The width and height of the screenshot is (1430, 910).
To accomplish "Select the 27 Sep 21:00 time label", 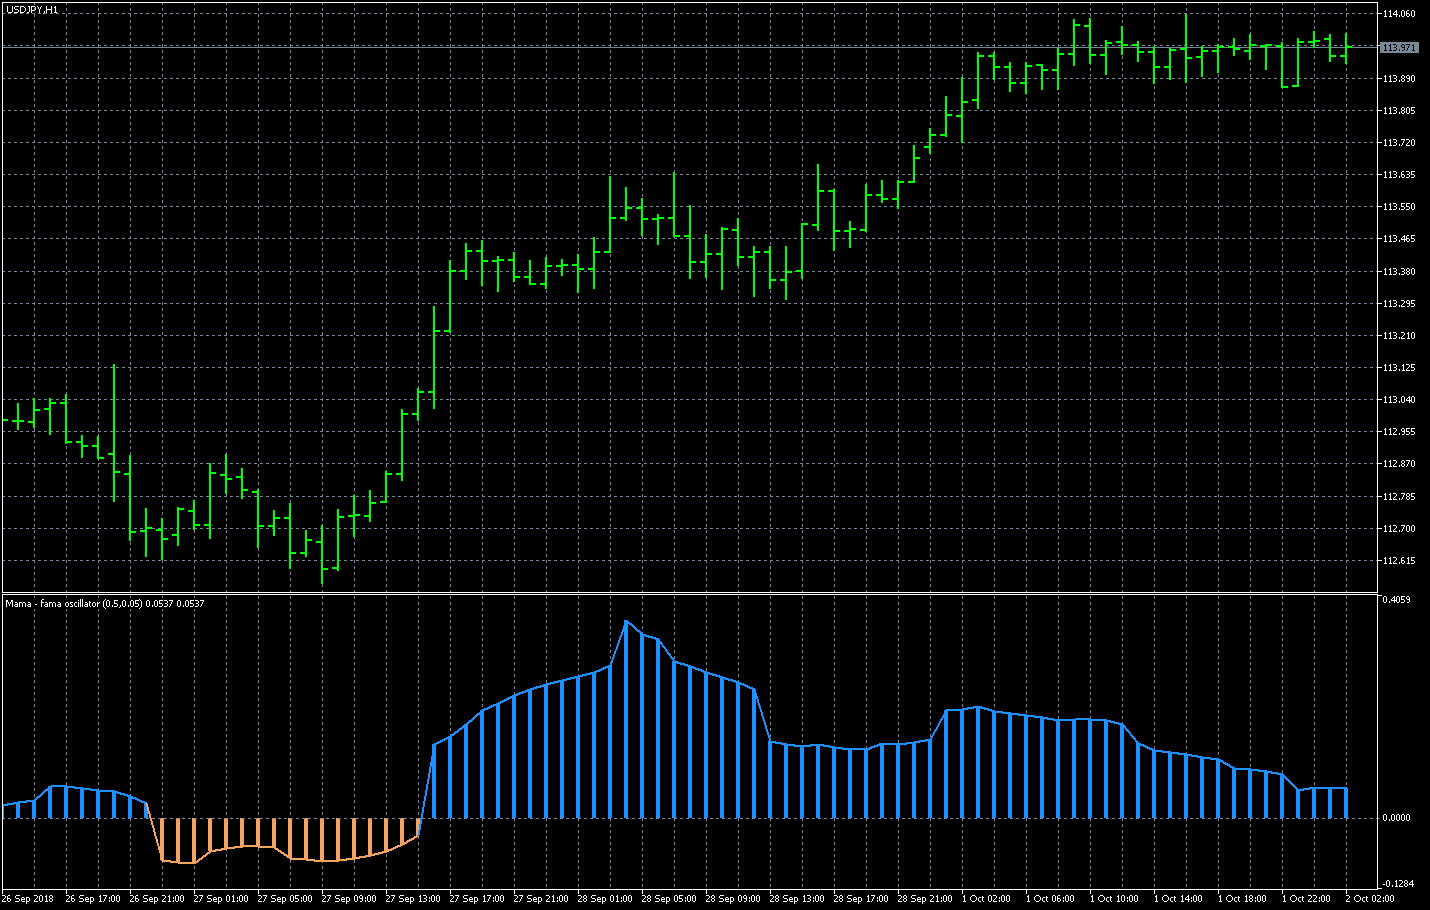I will tap(541, 899).
